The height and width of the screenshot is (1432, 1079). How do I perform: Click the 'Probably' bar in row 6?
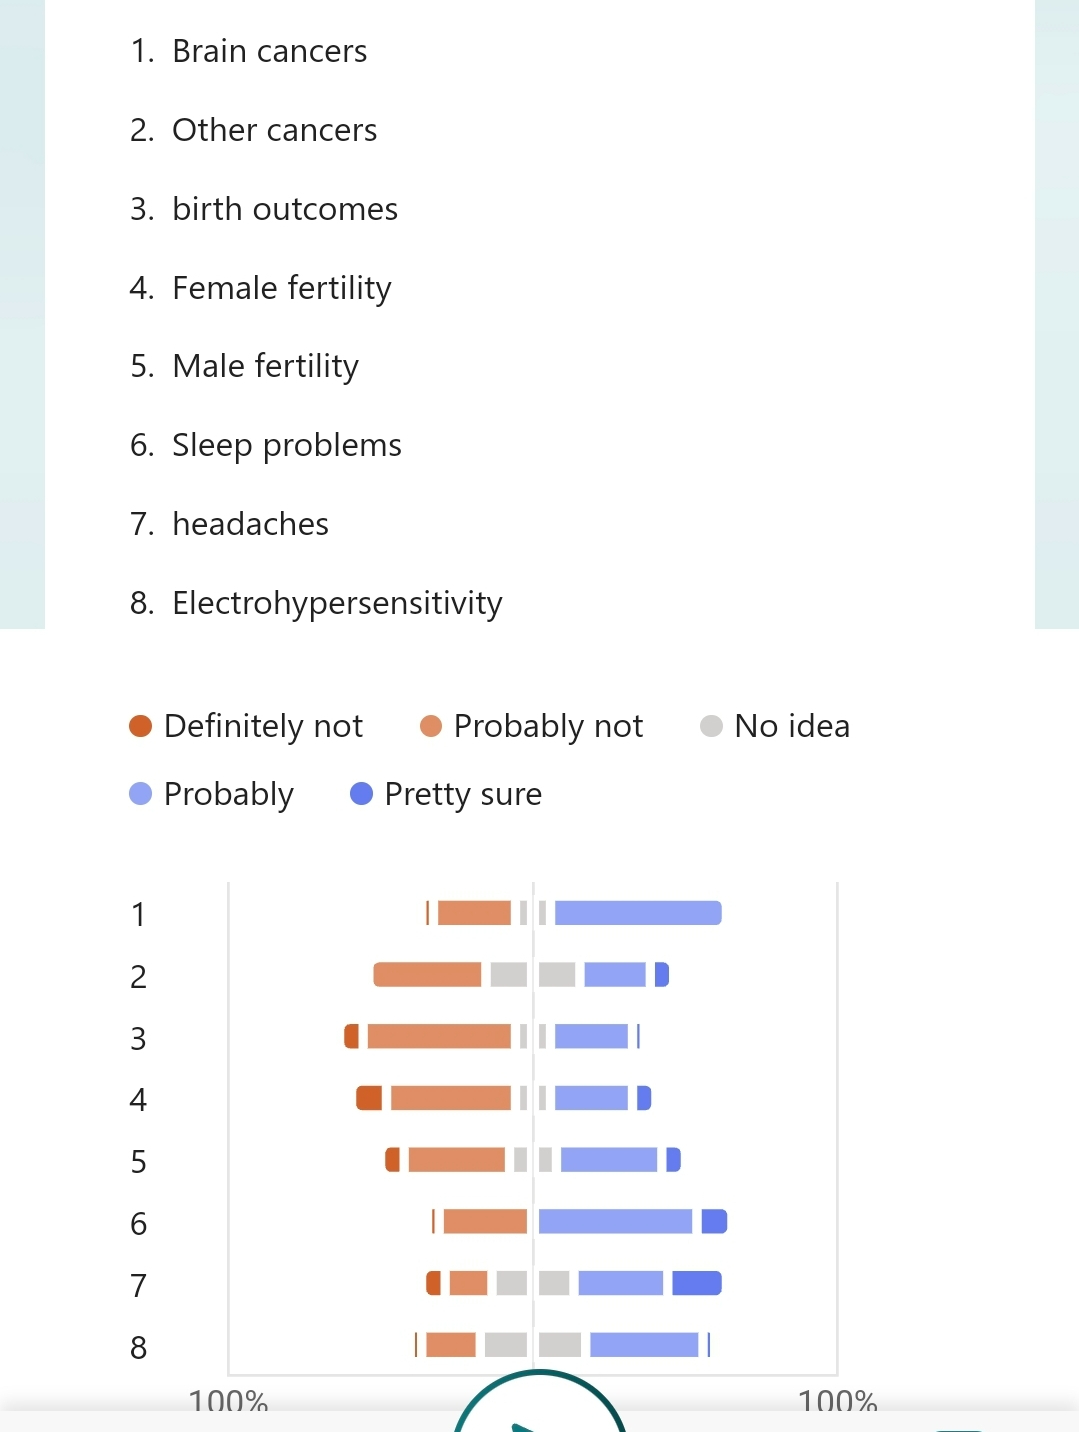pyautogui.click(x=615, y=1221)
